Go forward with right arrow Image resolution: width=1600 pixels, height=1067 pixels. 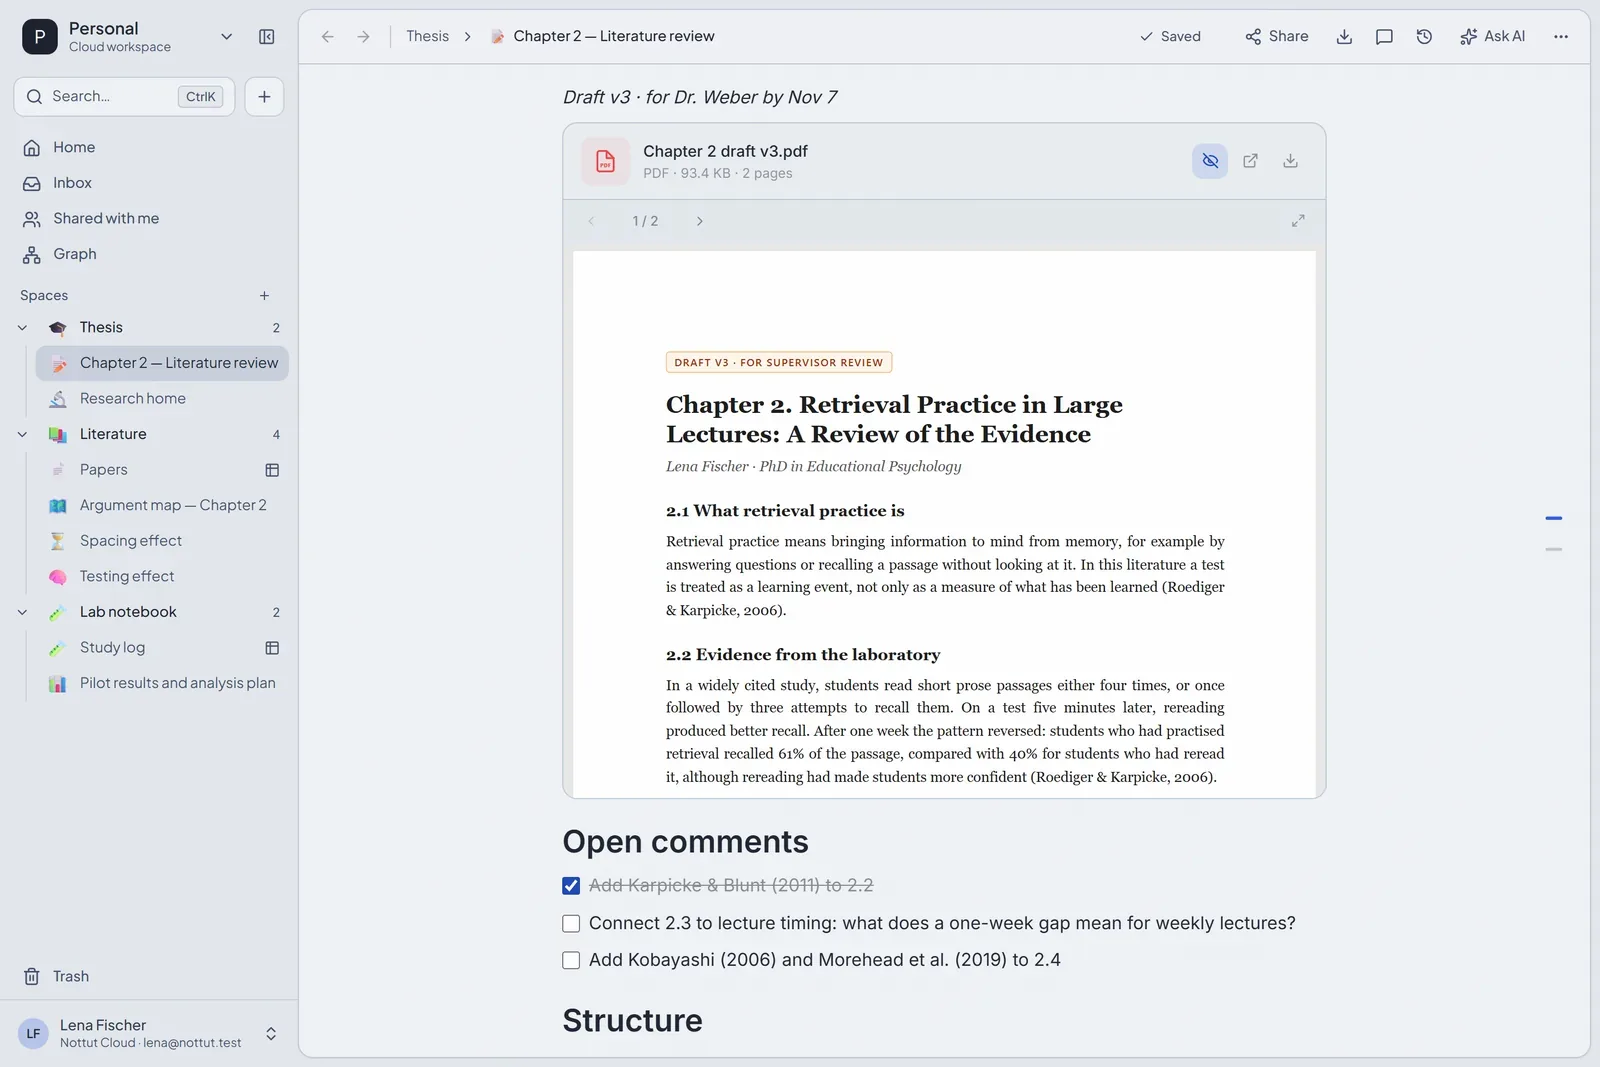[x=363, y=37]
